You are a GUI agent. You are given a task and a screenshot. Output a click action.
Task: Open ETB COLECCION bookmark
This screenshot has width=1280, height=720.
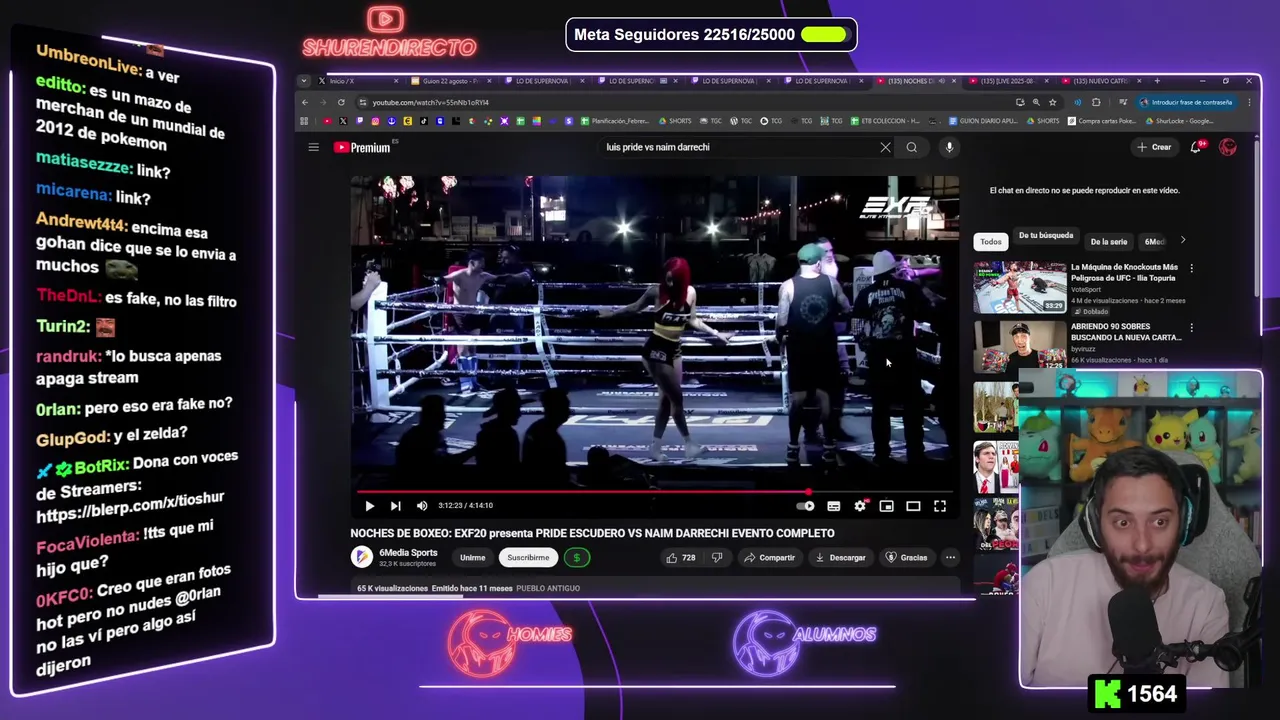pyautogui.click(x=884, y=121)
